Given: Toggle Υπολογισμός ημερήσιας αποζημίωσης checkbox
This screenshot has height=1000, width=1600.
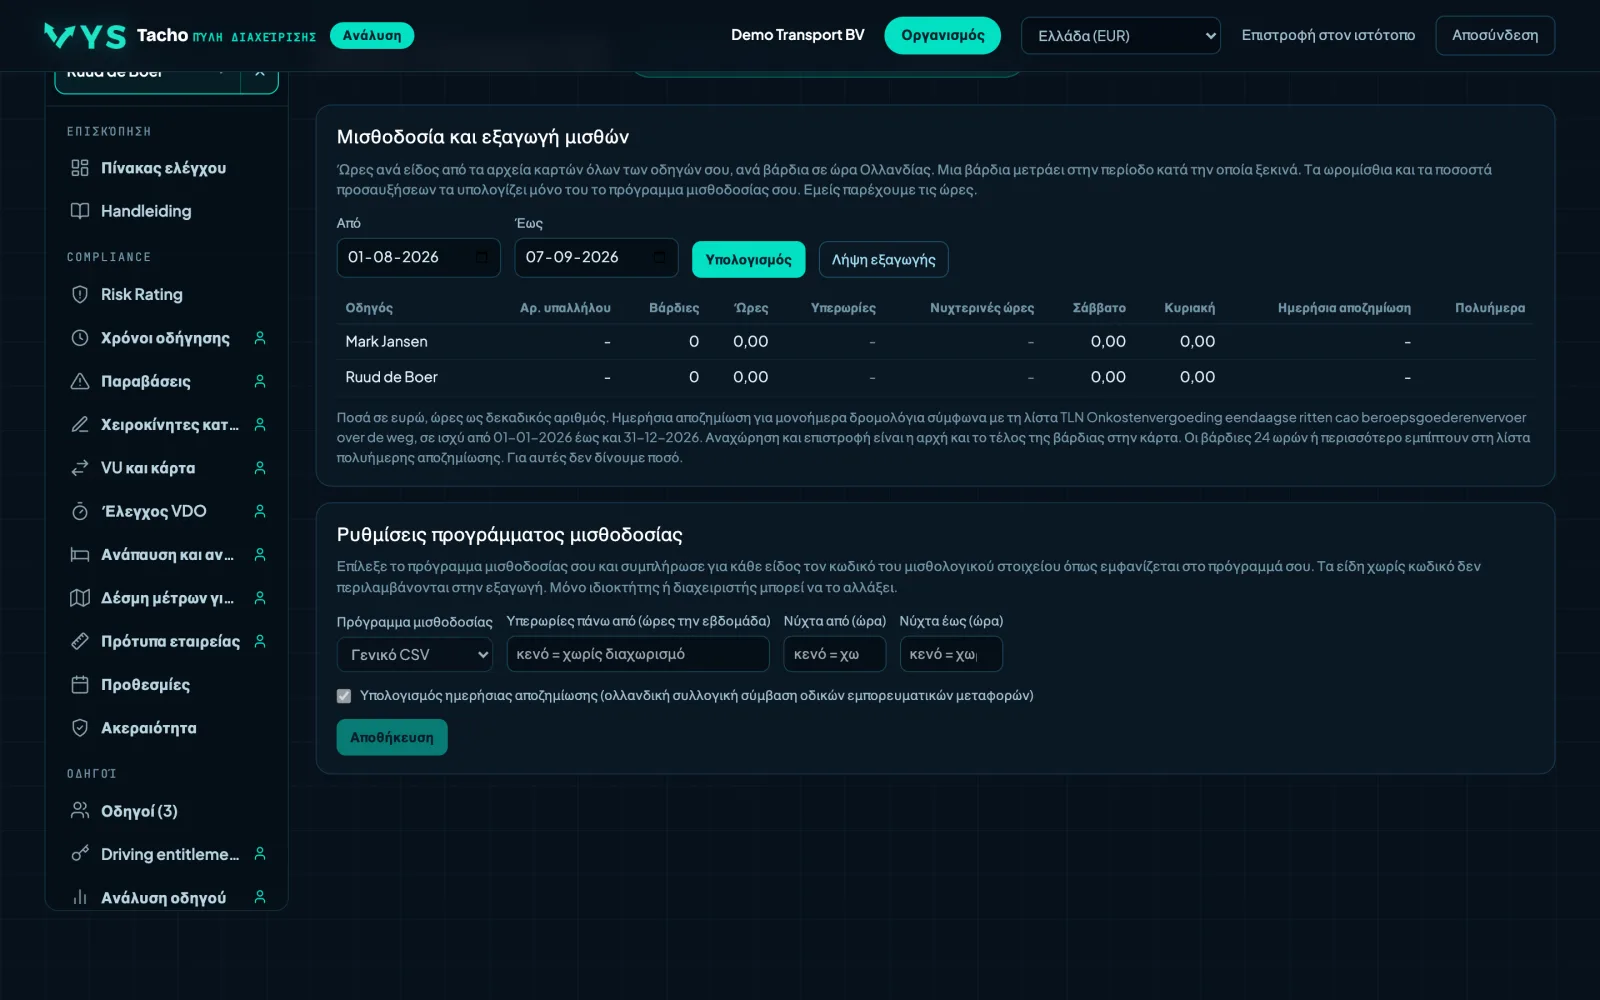Looking at the screenshot, I should point(344,696).
